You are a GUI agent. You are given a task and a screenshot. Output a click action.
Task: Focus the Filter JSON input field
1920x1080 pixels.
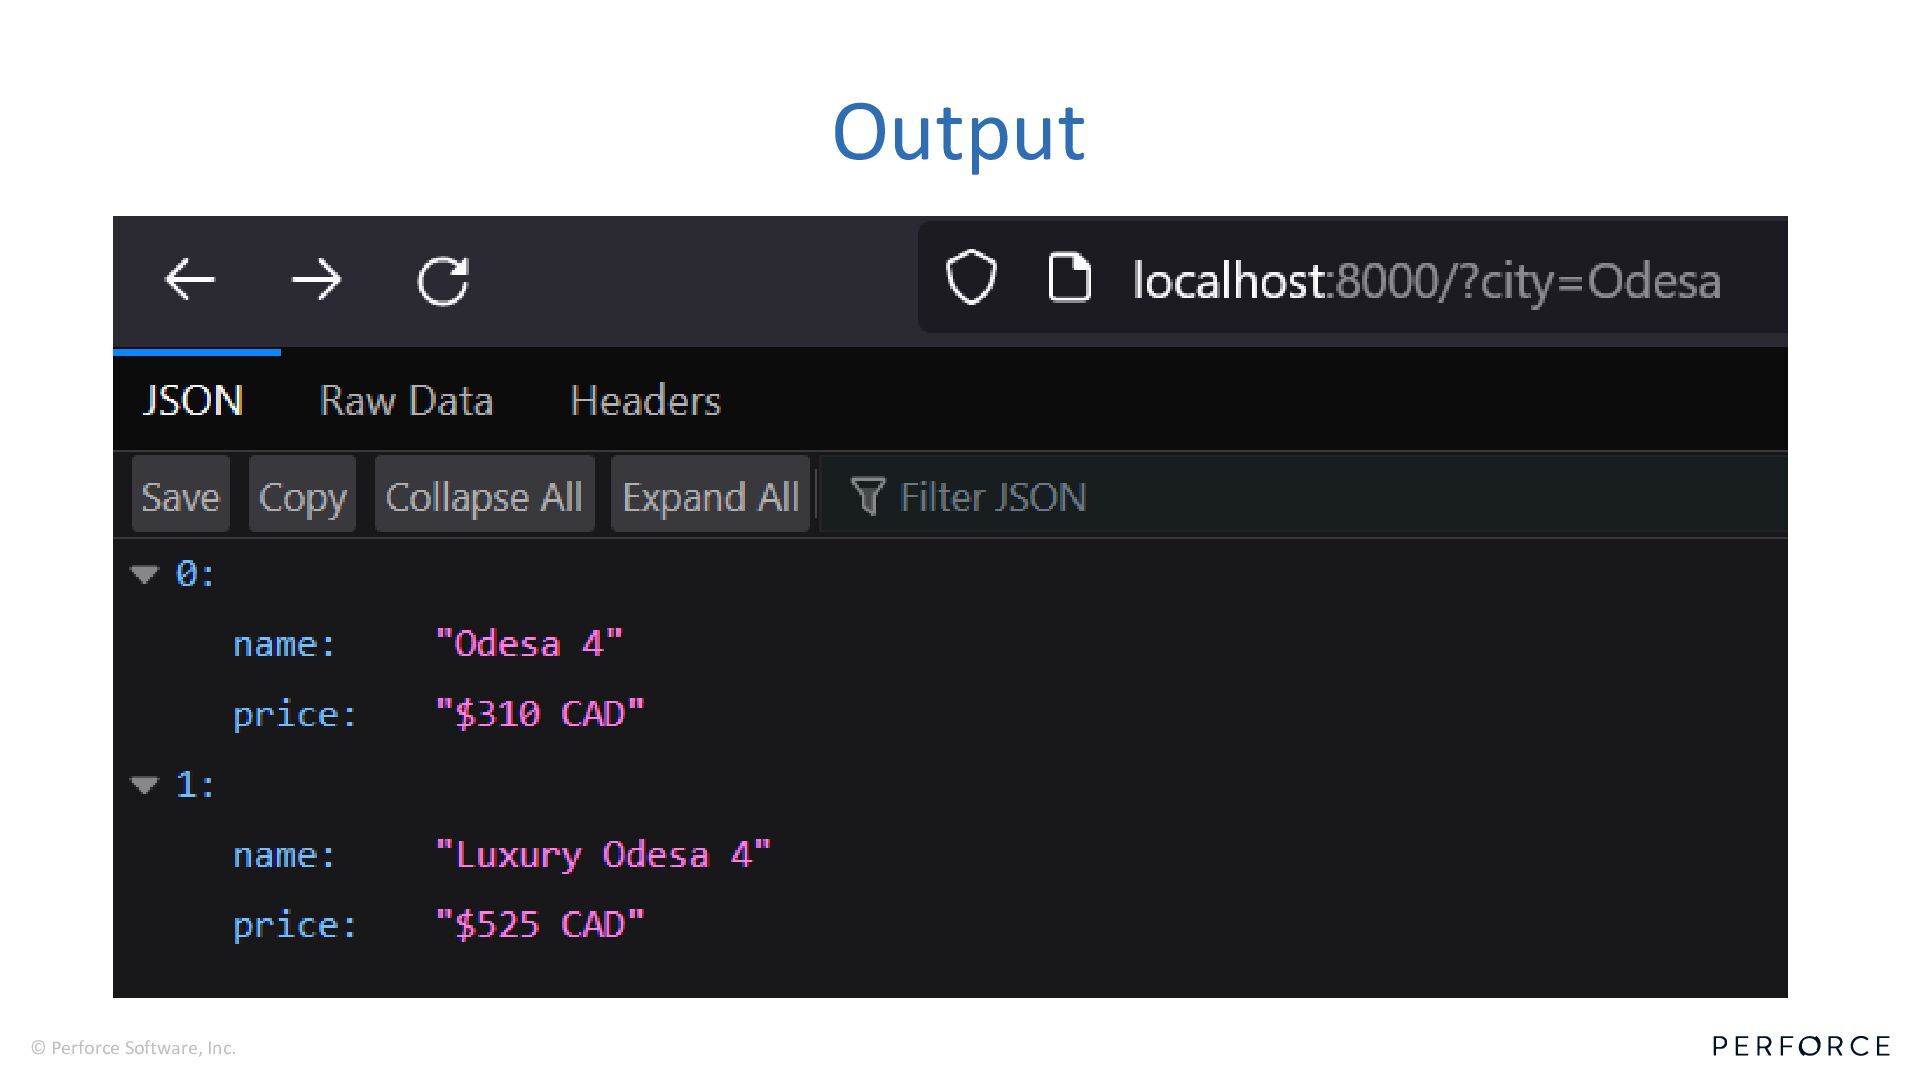(1300, 496)
